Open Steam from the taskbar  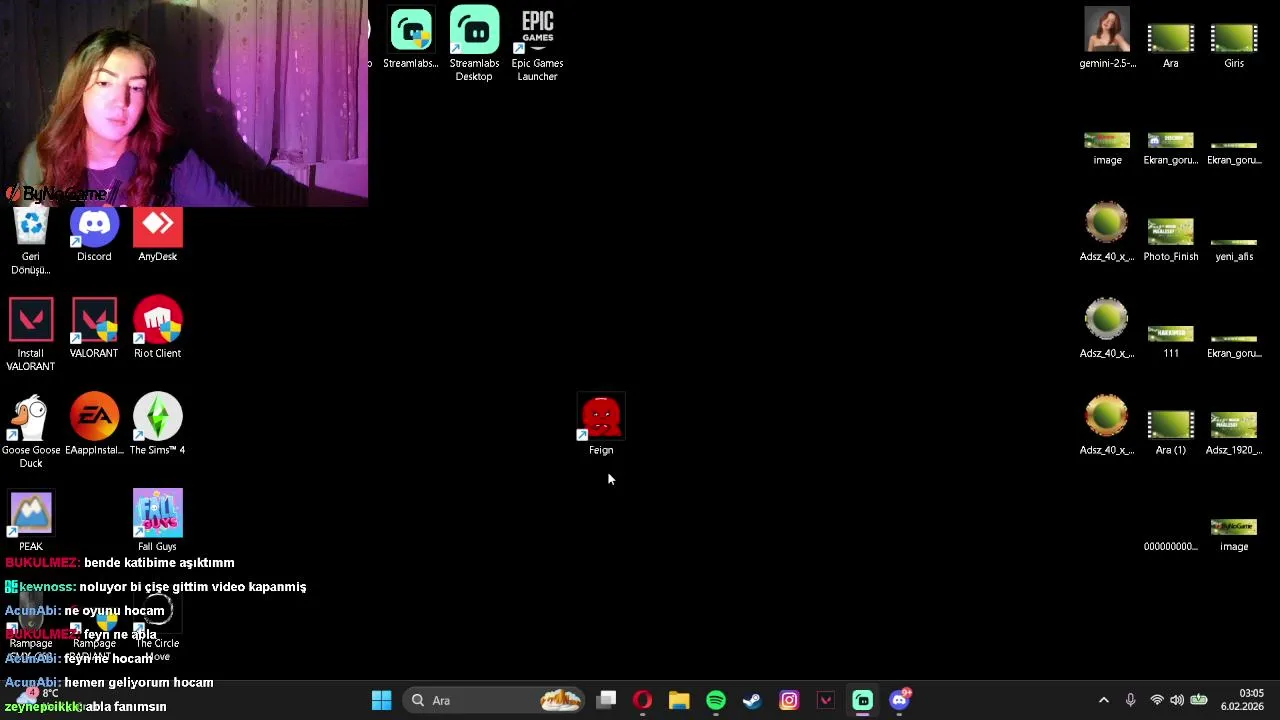(752, 700)
